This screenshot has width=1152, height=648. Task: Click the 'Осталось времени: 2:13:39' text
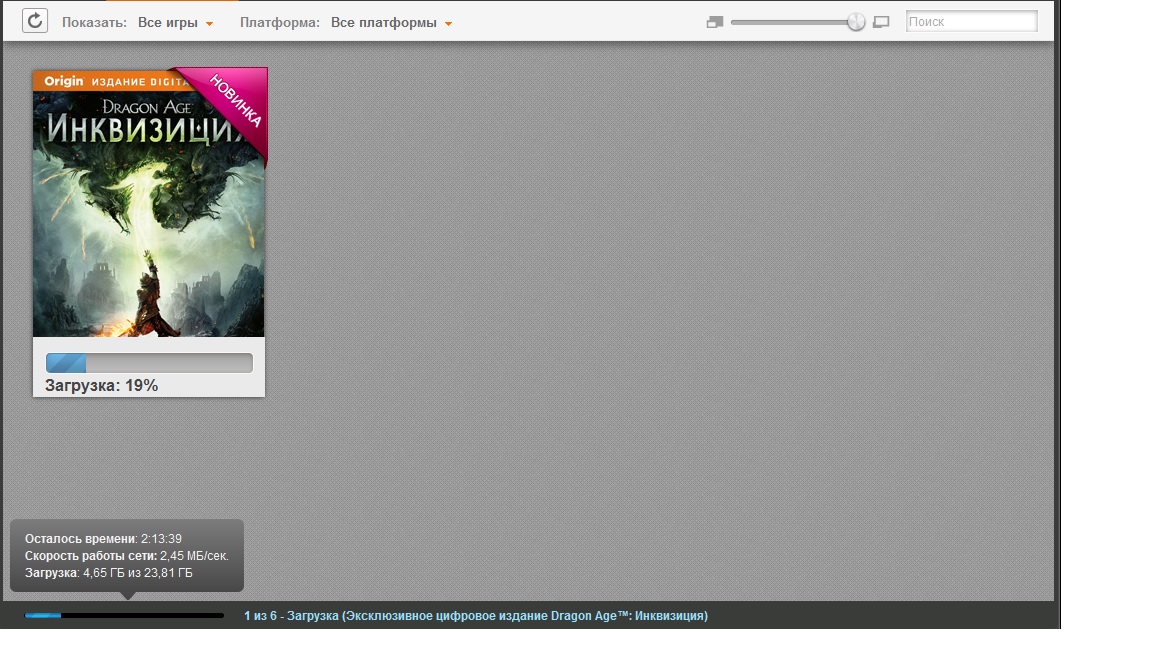104,539
